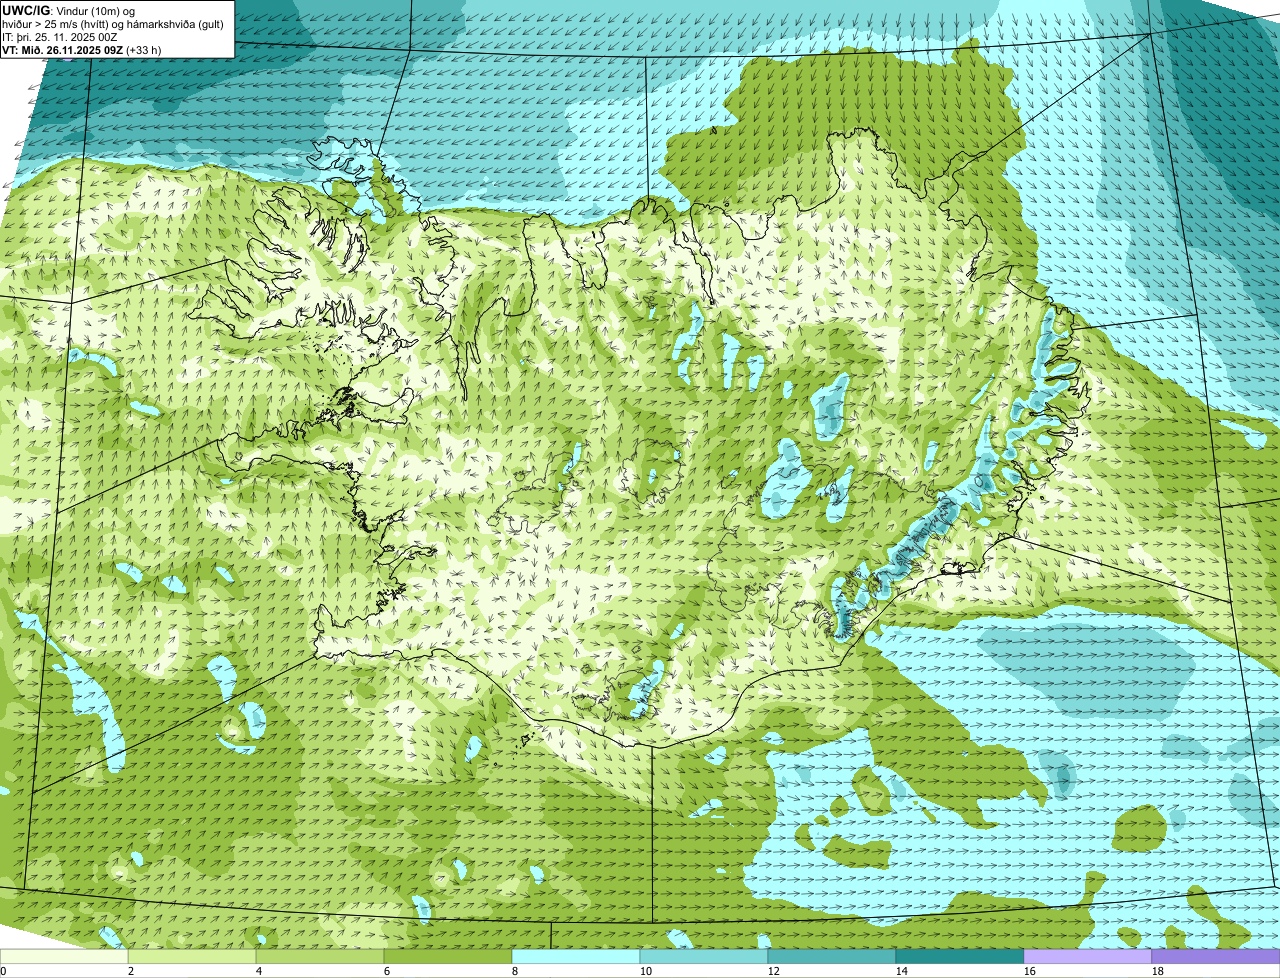Screen dimensions: 1280x978
Task: Click the scale label '12'
Action: point(774,971)
